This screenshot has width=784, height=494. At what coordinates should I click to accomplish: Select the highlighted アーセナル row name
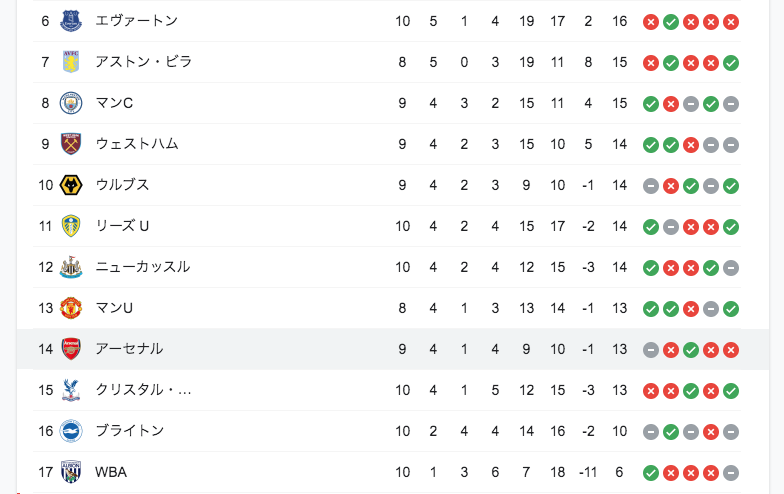click(129, 349)
